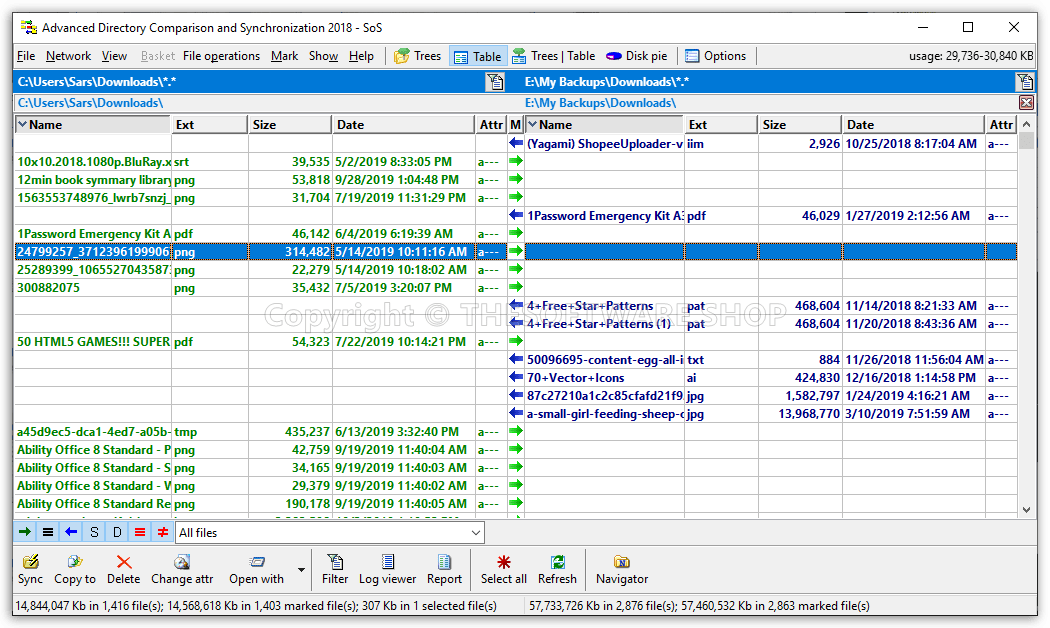The height and width of the screenshot is (628, 1050).
Task: Open the Name column sort chevron
Action: pyautogui.click(x=23, y=123)
